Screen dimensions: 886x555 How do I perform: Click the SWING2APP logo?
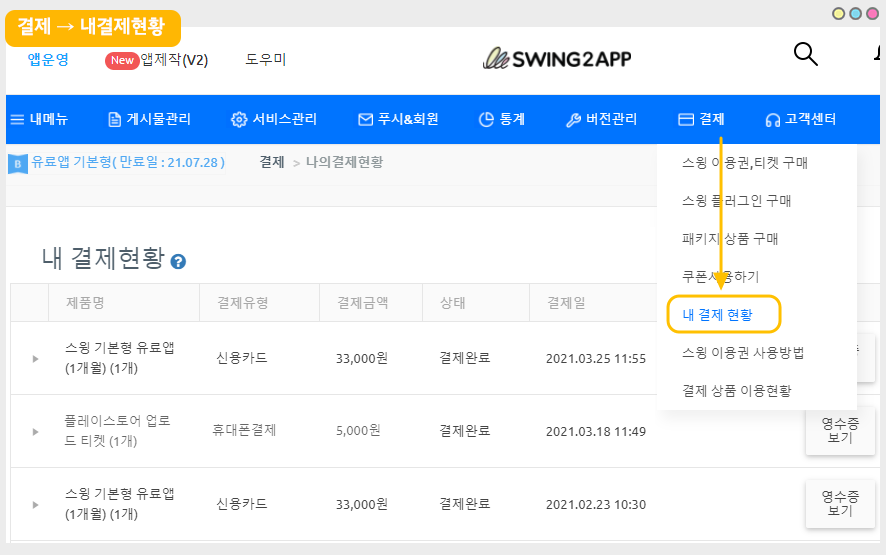(556, 58)
